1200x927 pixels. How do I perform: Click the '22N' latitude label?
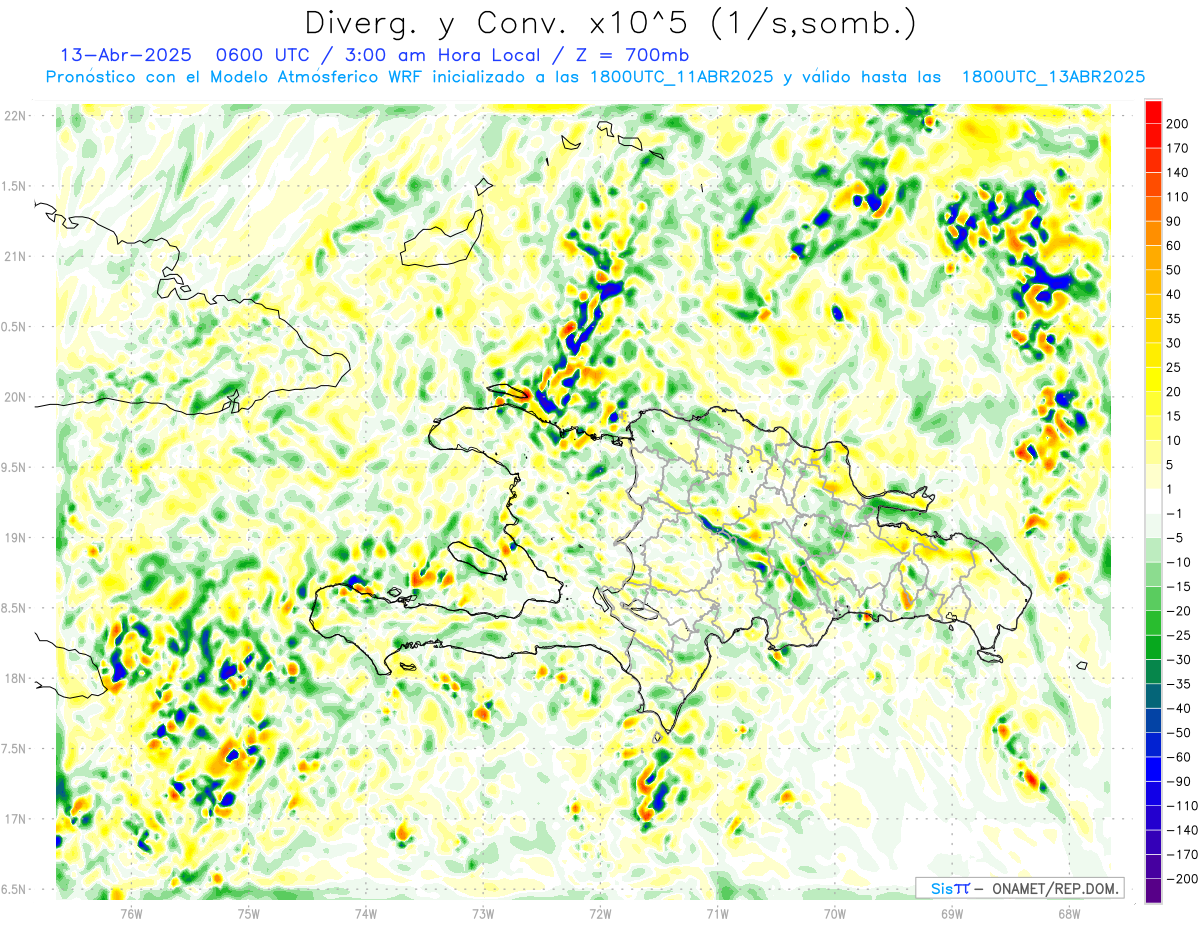pos(16,116)
